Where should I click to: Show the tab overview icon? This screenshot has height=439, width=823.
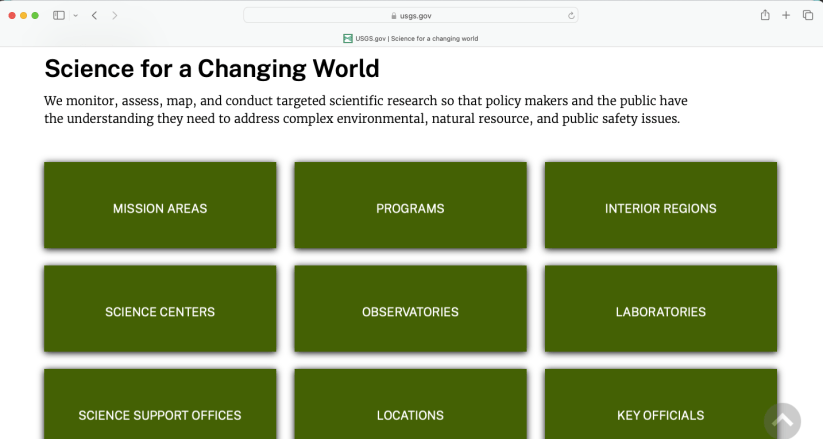coord(807,16)
